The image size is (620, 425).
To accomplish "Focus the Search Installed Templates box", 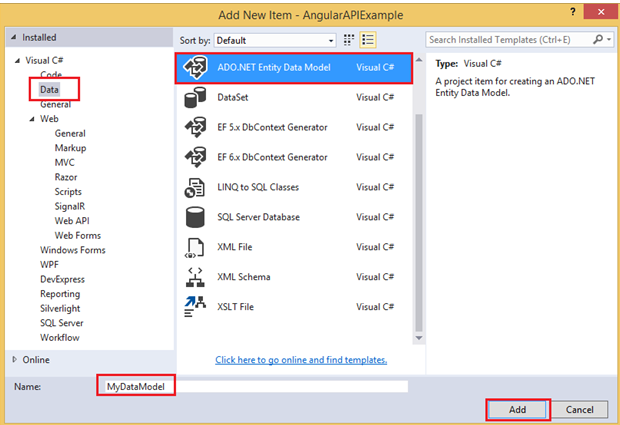I will 509,40.
